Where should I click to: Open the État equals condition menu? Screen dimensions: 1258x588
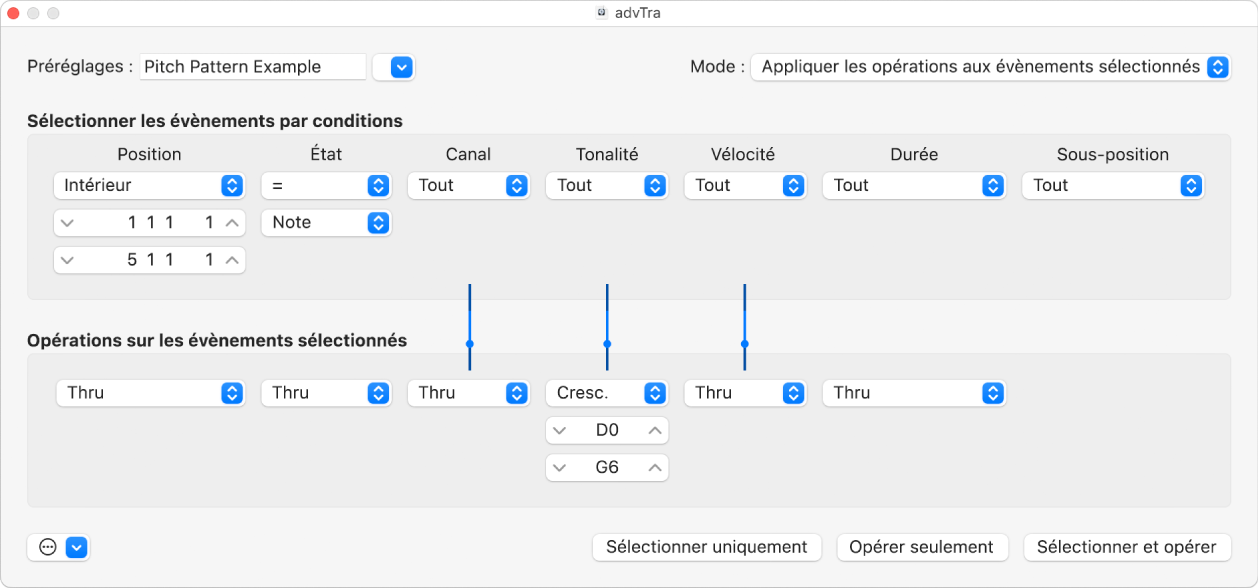325,185
